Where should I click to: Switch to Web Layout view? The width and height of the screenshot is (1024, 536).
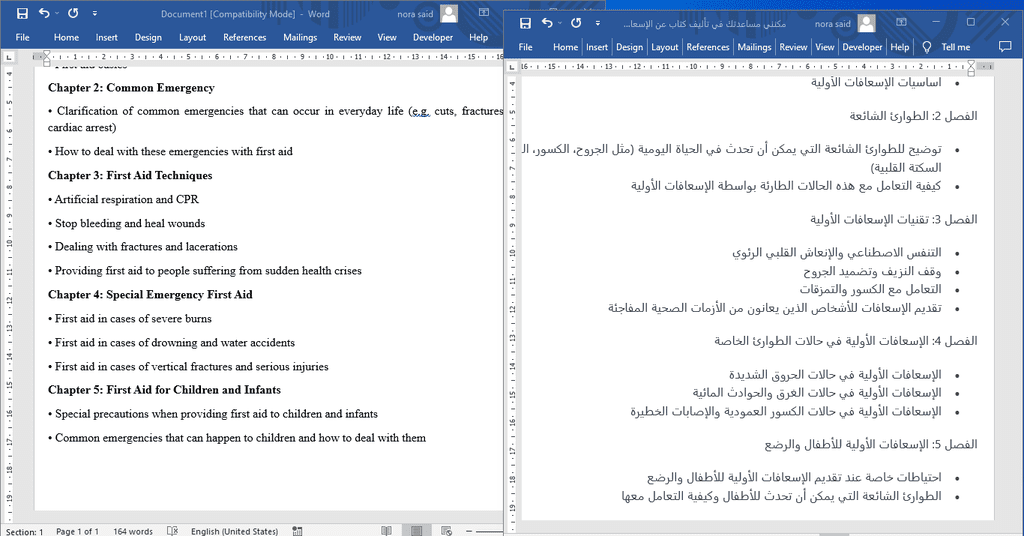(447, 531)
